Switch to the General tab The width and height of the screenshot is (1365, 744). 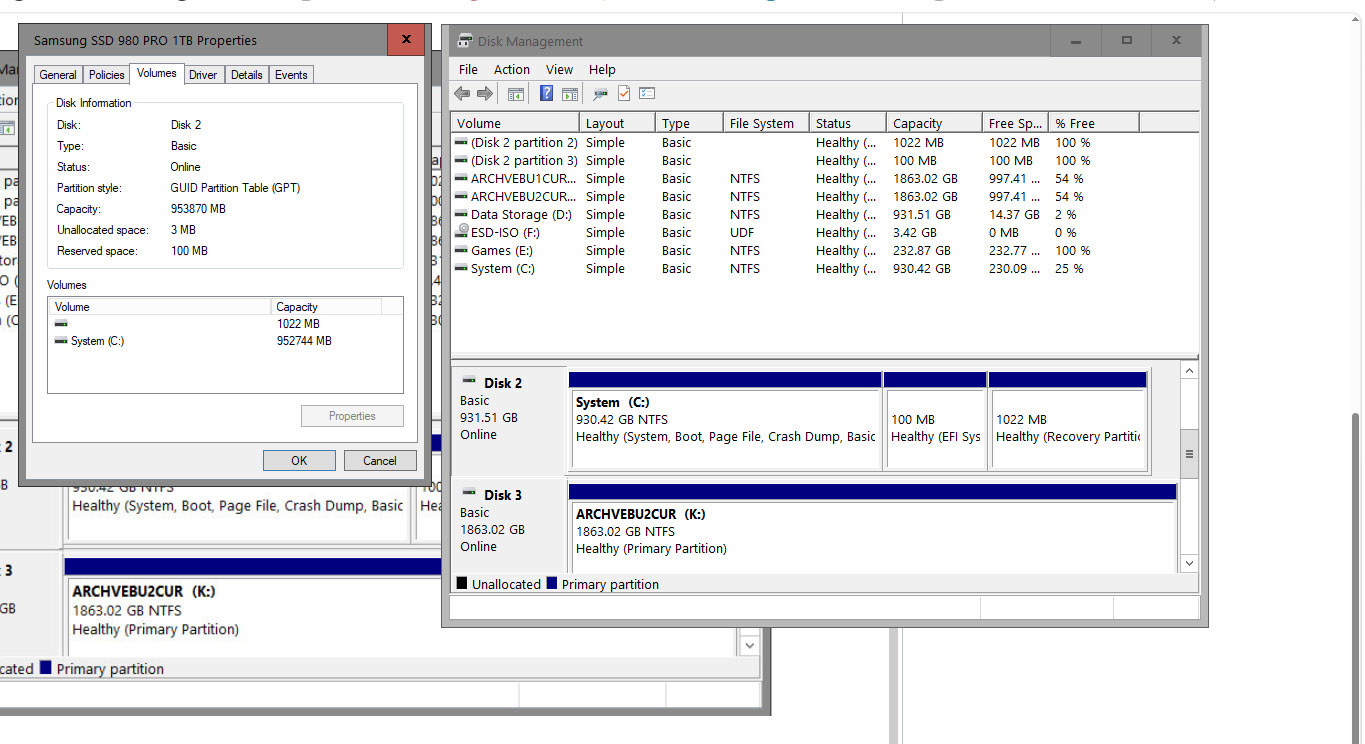pyautogui.click(x=58, y=75)
